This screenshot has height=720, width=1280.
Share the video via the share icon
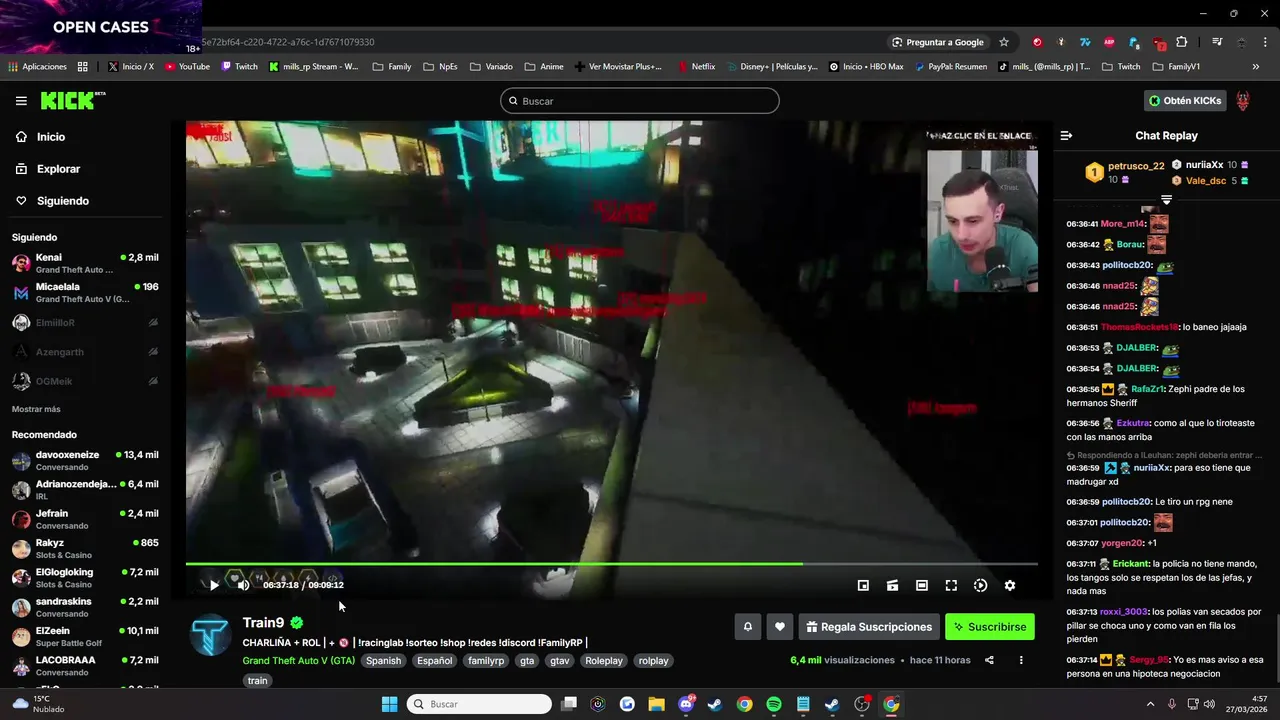(989, 660)
